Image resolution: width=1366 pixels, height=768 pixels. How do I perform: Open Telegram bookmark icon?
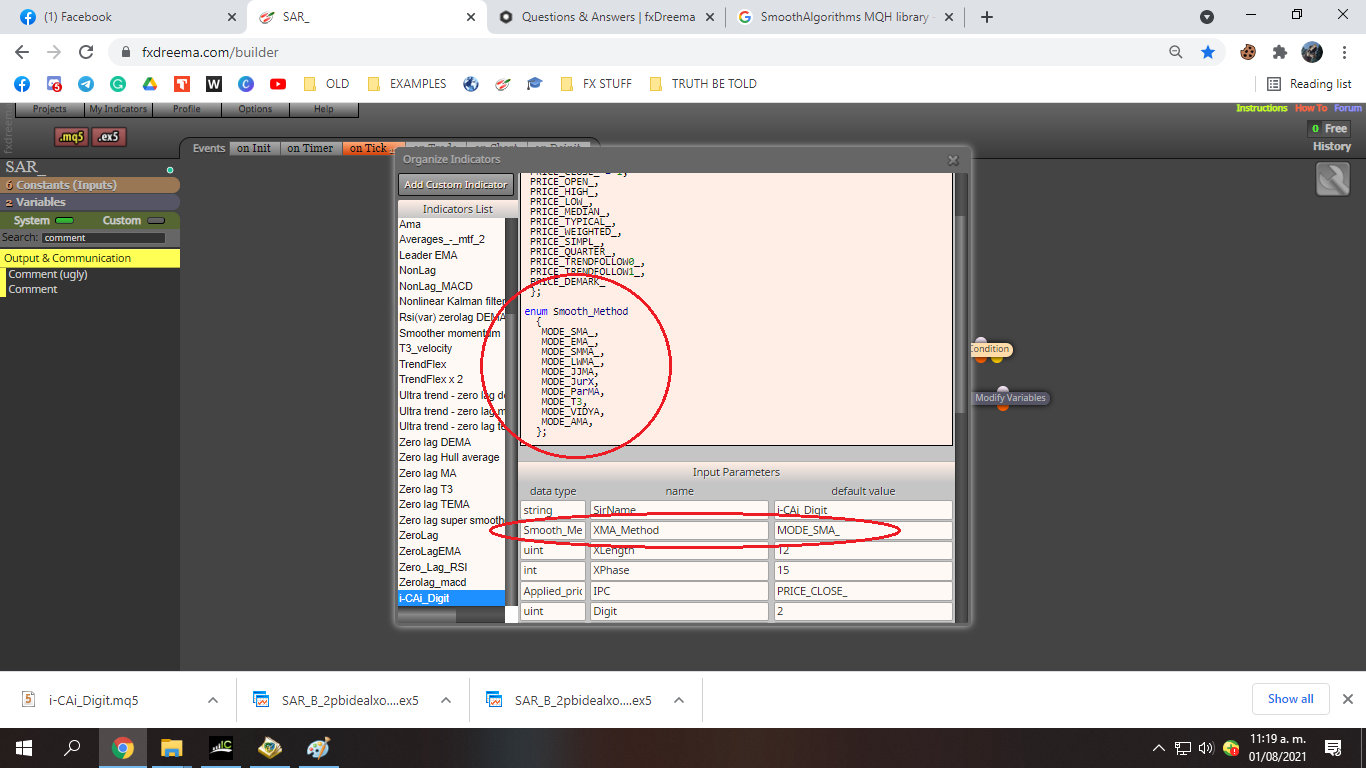(86, 84)
